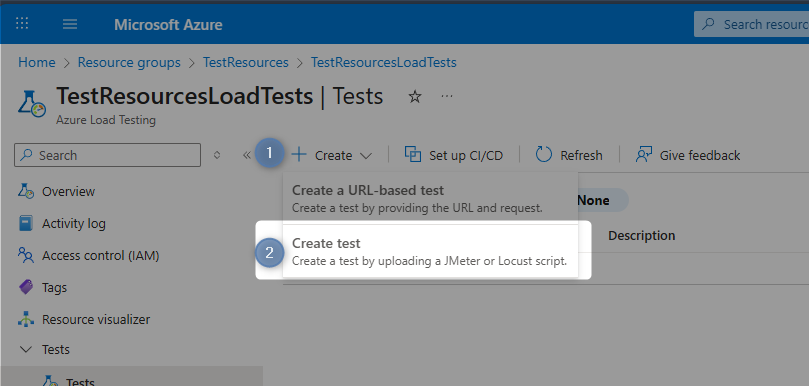Click the circular Refresh icon

coord(544,154)
